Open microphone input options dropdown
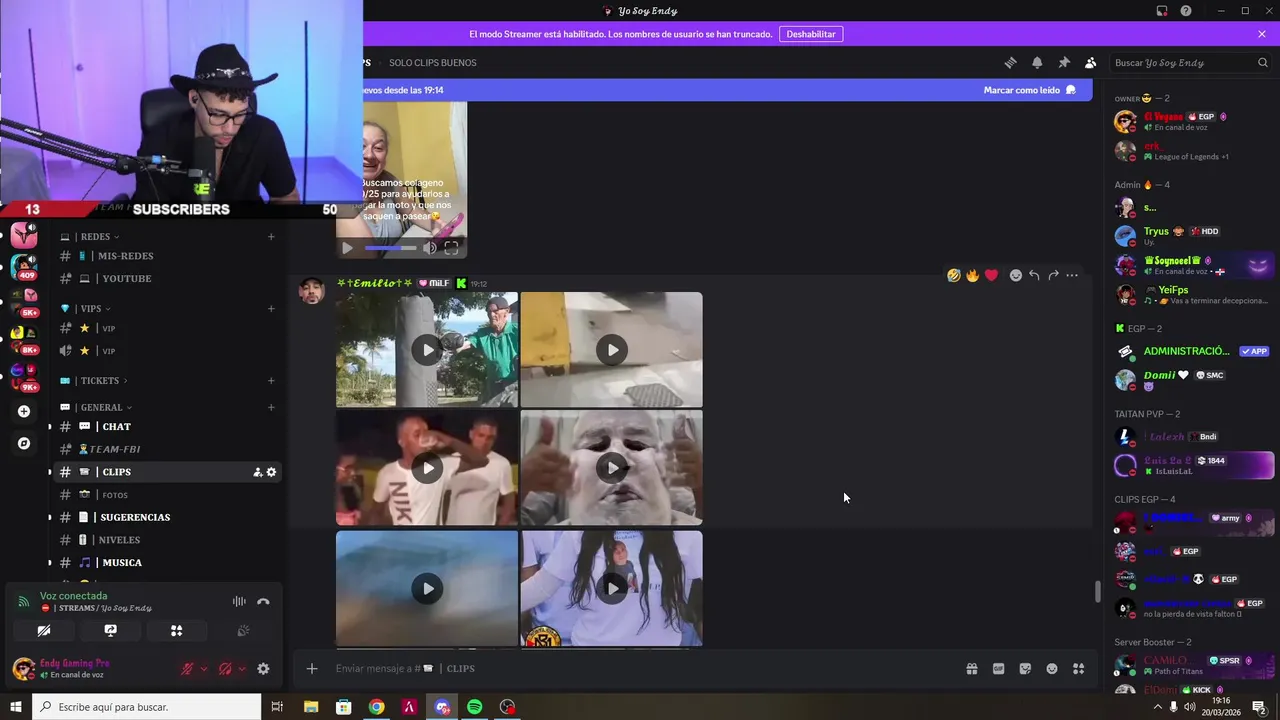This screenshot has width=1280, height=720. [x=204, y=669]
